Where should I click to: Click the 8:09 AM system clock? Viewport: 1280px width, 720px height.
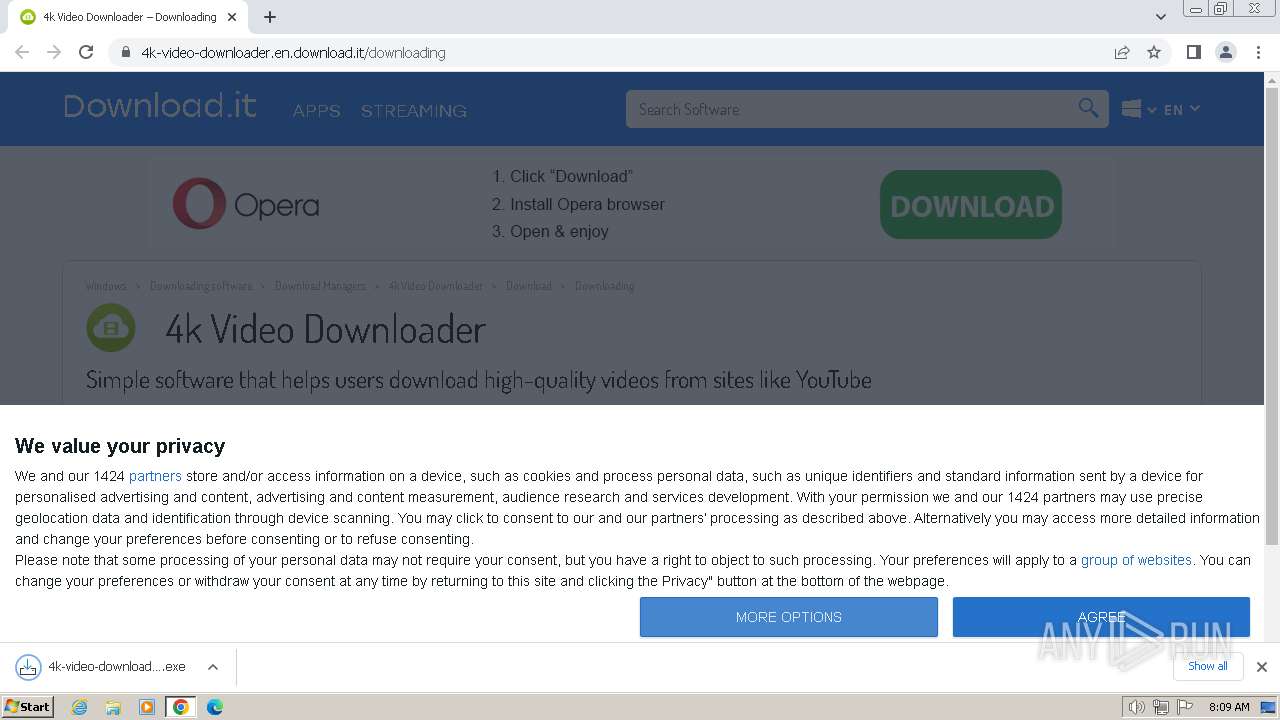point(1229,707)
